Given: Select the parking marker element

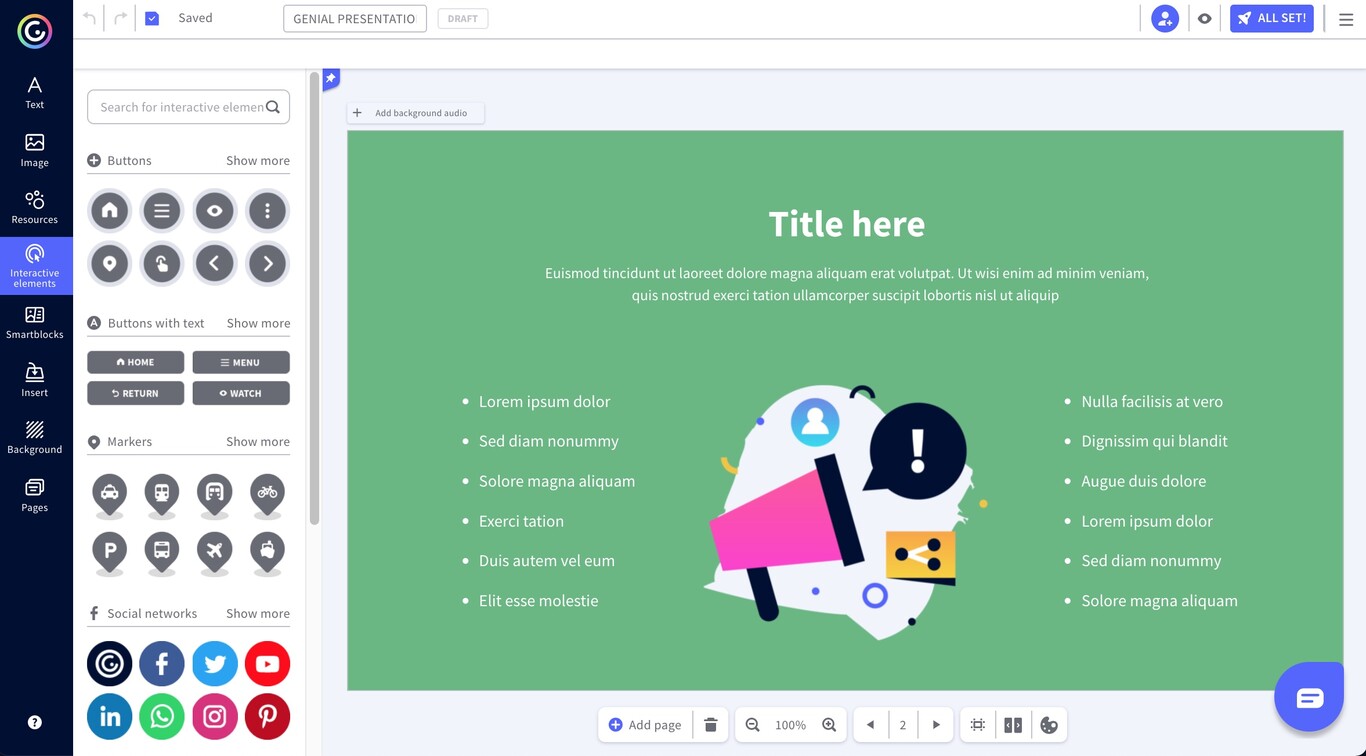Looking at the screenshot, I should (x=109, y=548).
